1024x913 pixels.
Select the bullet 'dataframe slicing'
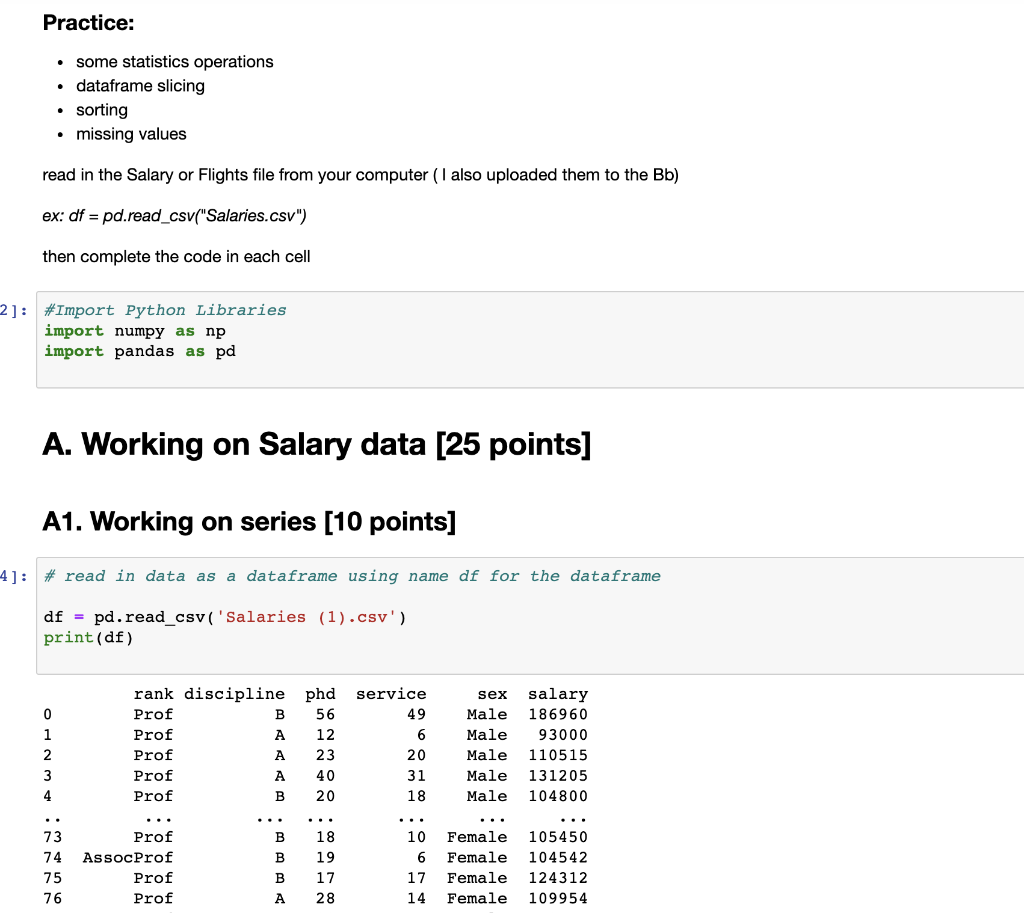(x=140, y=86)
